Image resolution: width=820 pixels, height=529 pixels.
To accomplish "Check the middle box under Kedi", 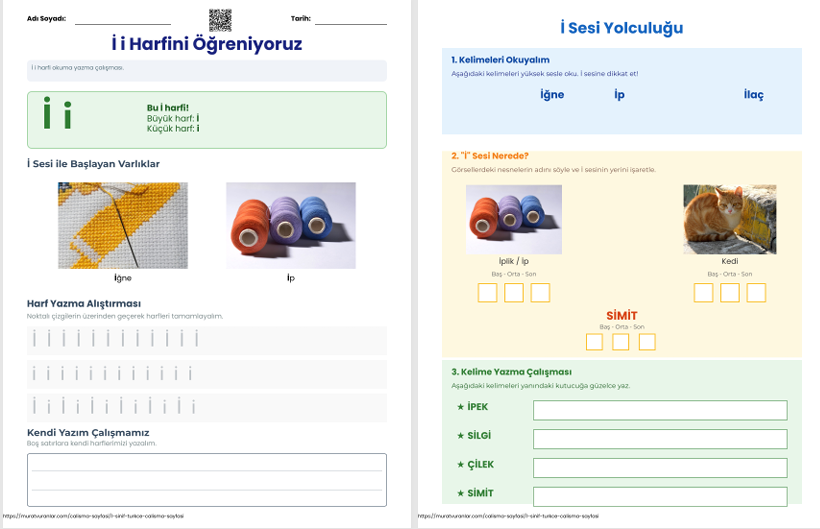I will pyautogui.click(x=730, y=292).
